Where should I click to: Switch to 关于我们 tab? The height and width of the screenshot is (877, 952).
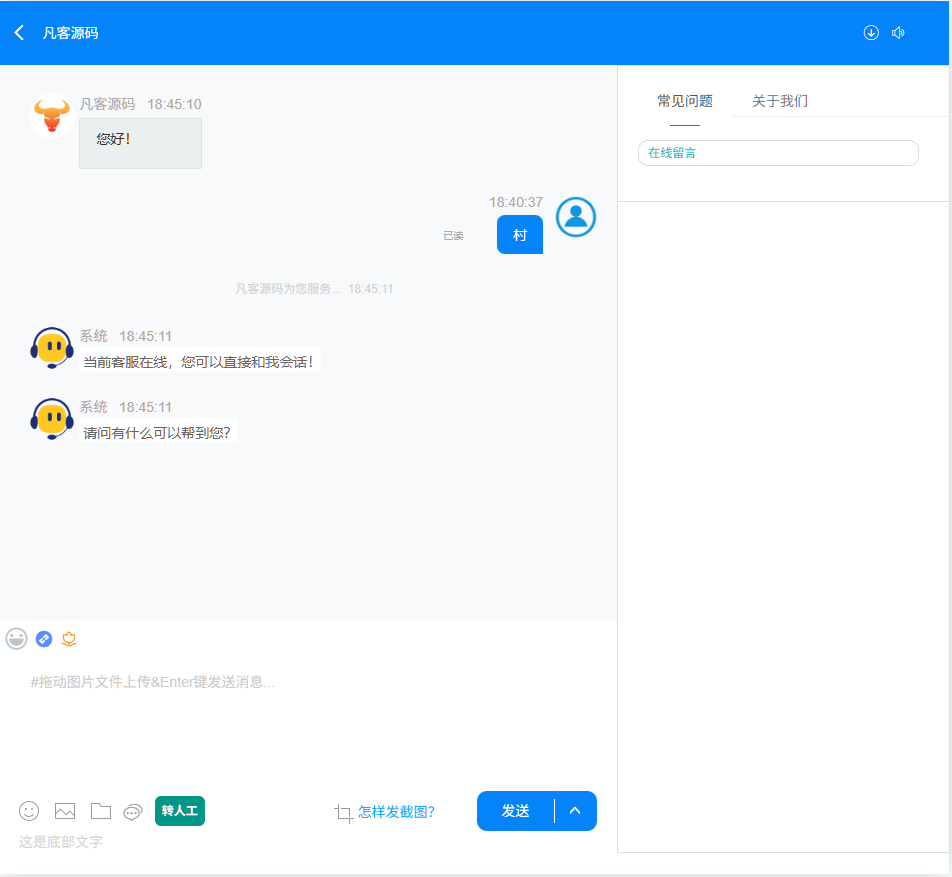pyautogui.click(x=780, y=101)
